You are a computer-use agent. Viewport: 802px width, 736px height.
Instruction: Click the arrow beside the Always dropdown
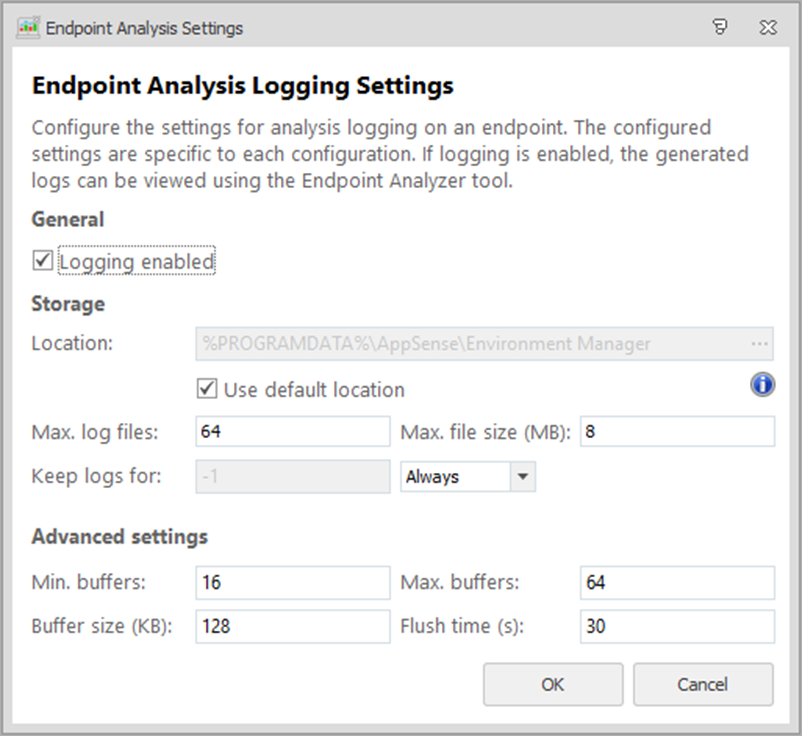tap(523, 477)
